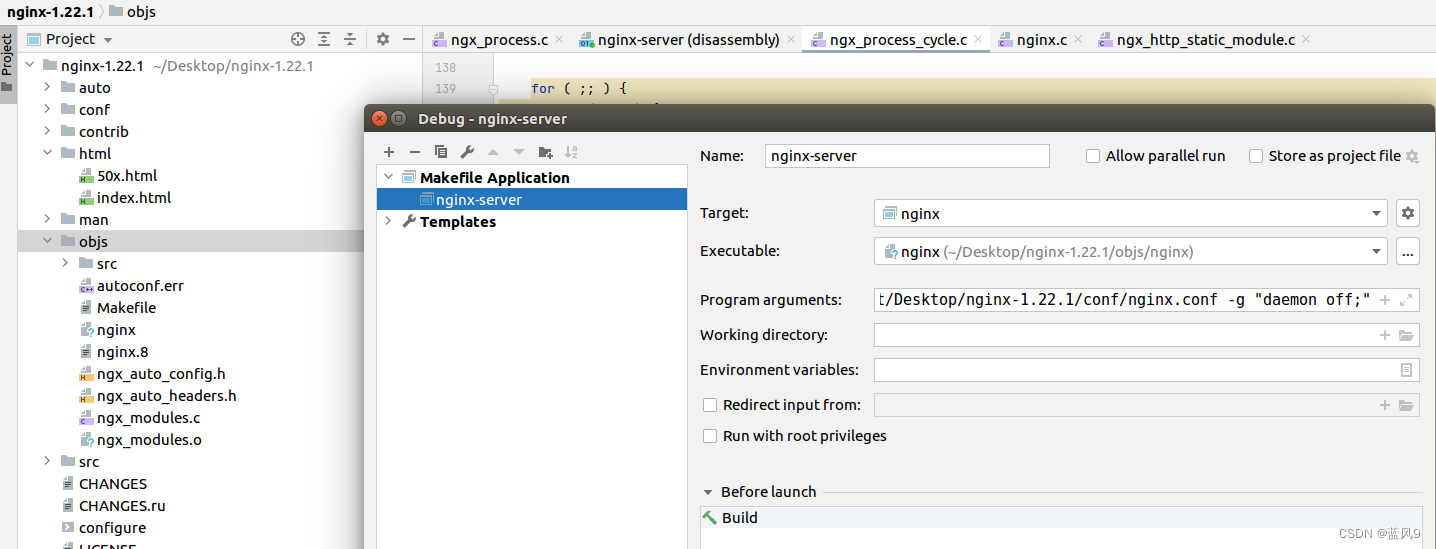Create new configuration folder icon
This screenshot has width=1436, height=549.
[x=545, y=152]
